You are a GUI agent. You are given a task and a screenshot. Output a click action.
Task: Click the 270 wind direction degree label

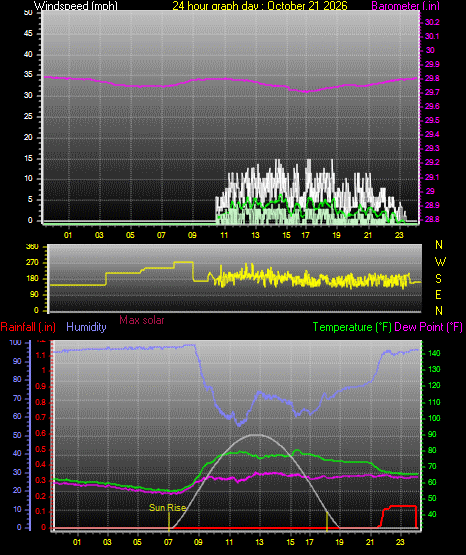32,263
